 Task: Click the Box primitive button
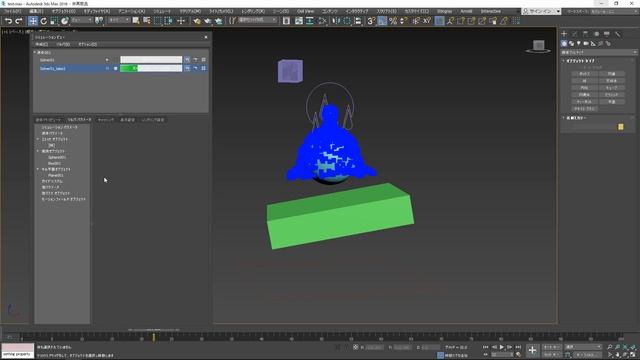tap(584, 73)
